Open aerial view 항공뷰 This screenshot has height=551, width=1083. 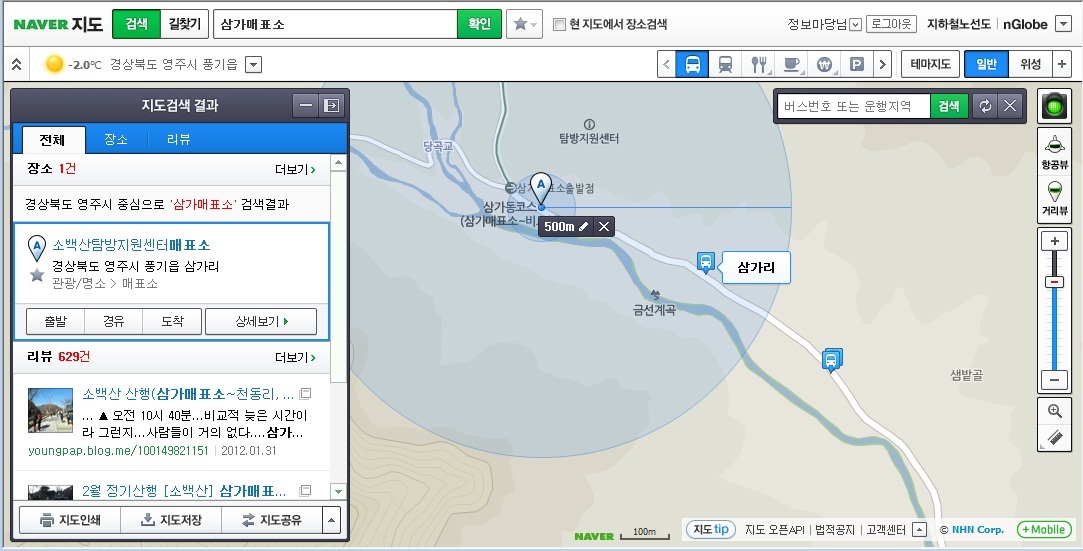click(x=1055, y=151)
